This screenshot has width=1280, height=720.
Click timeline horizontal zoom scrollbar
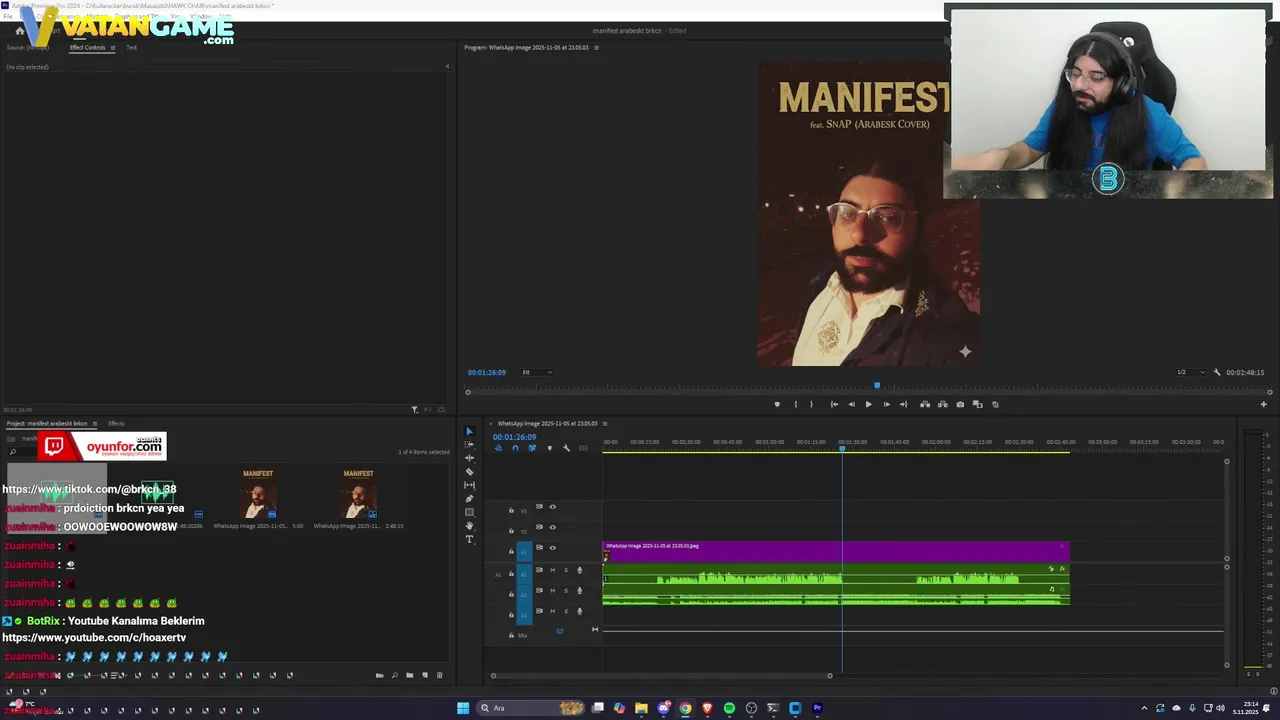tap(661, 676)
